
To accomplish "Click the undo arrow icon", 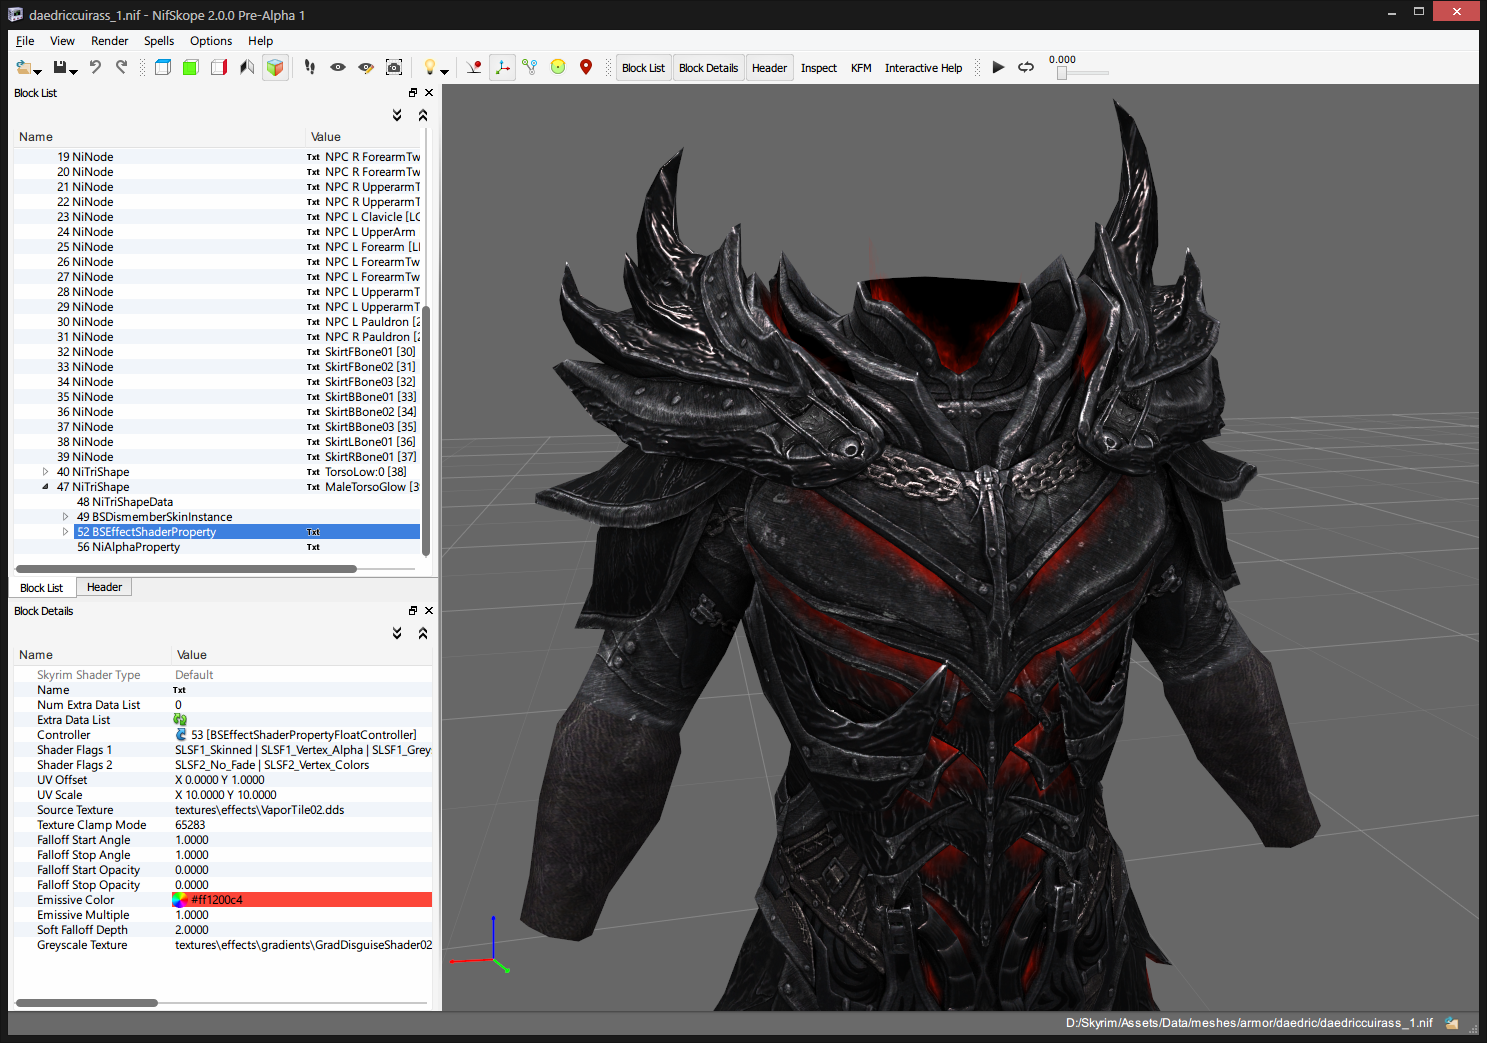I will coord(95,67).
